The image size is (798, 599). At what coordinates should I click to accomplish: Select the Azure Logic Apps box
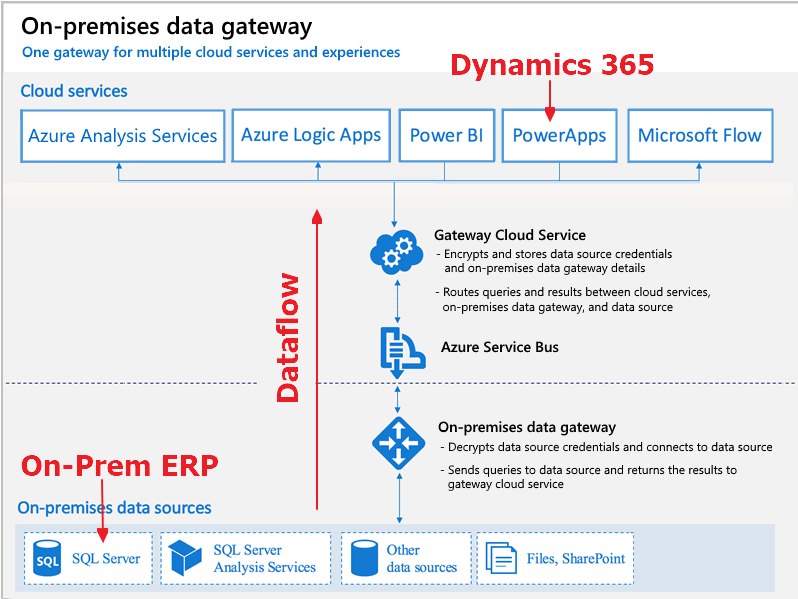[x=311, y=135]
